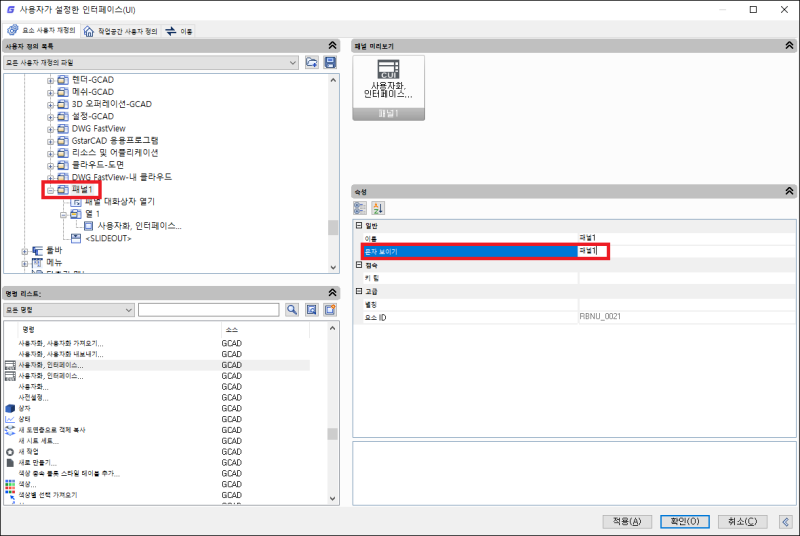Collapse the 패널1 tree node
This screenshot has height=536, width=800.
click(51, 190)
